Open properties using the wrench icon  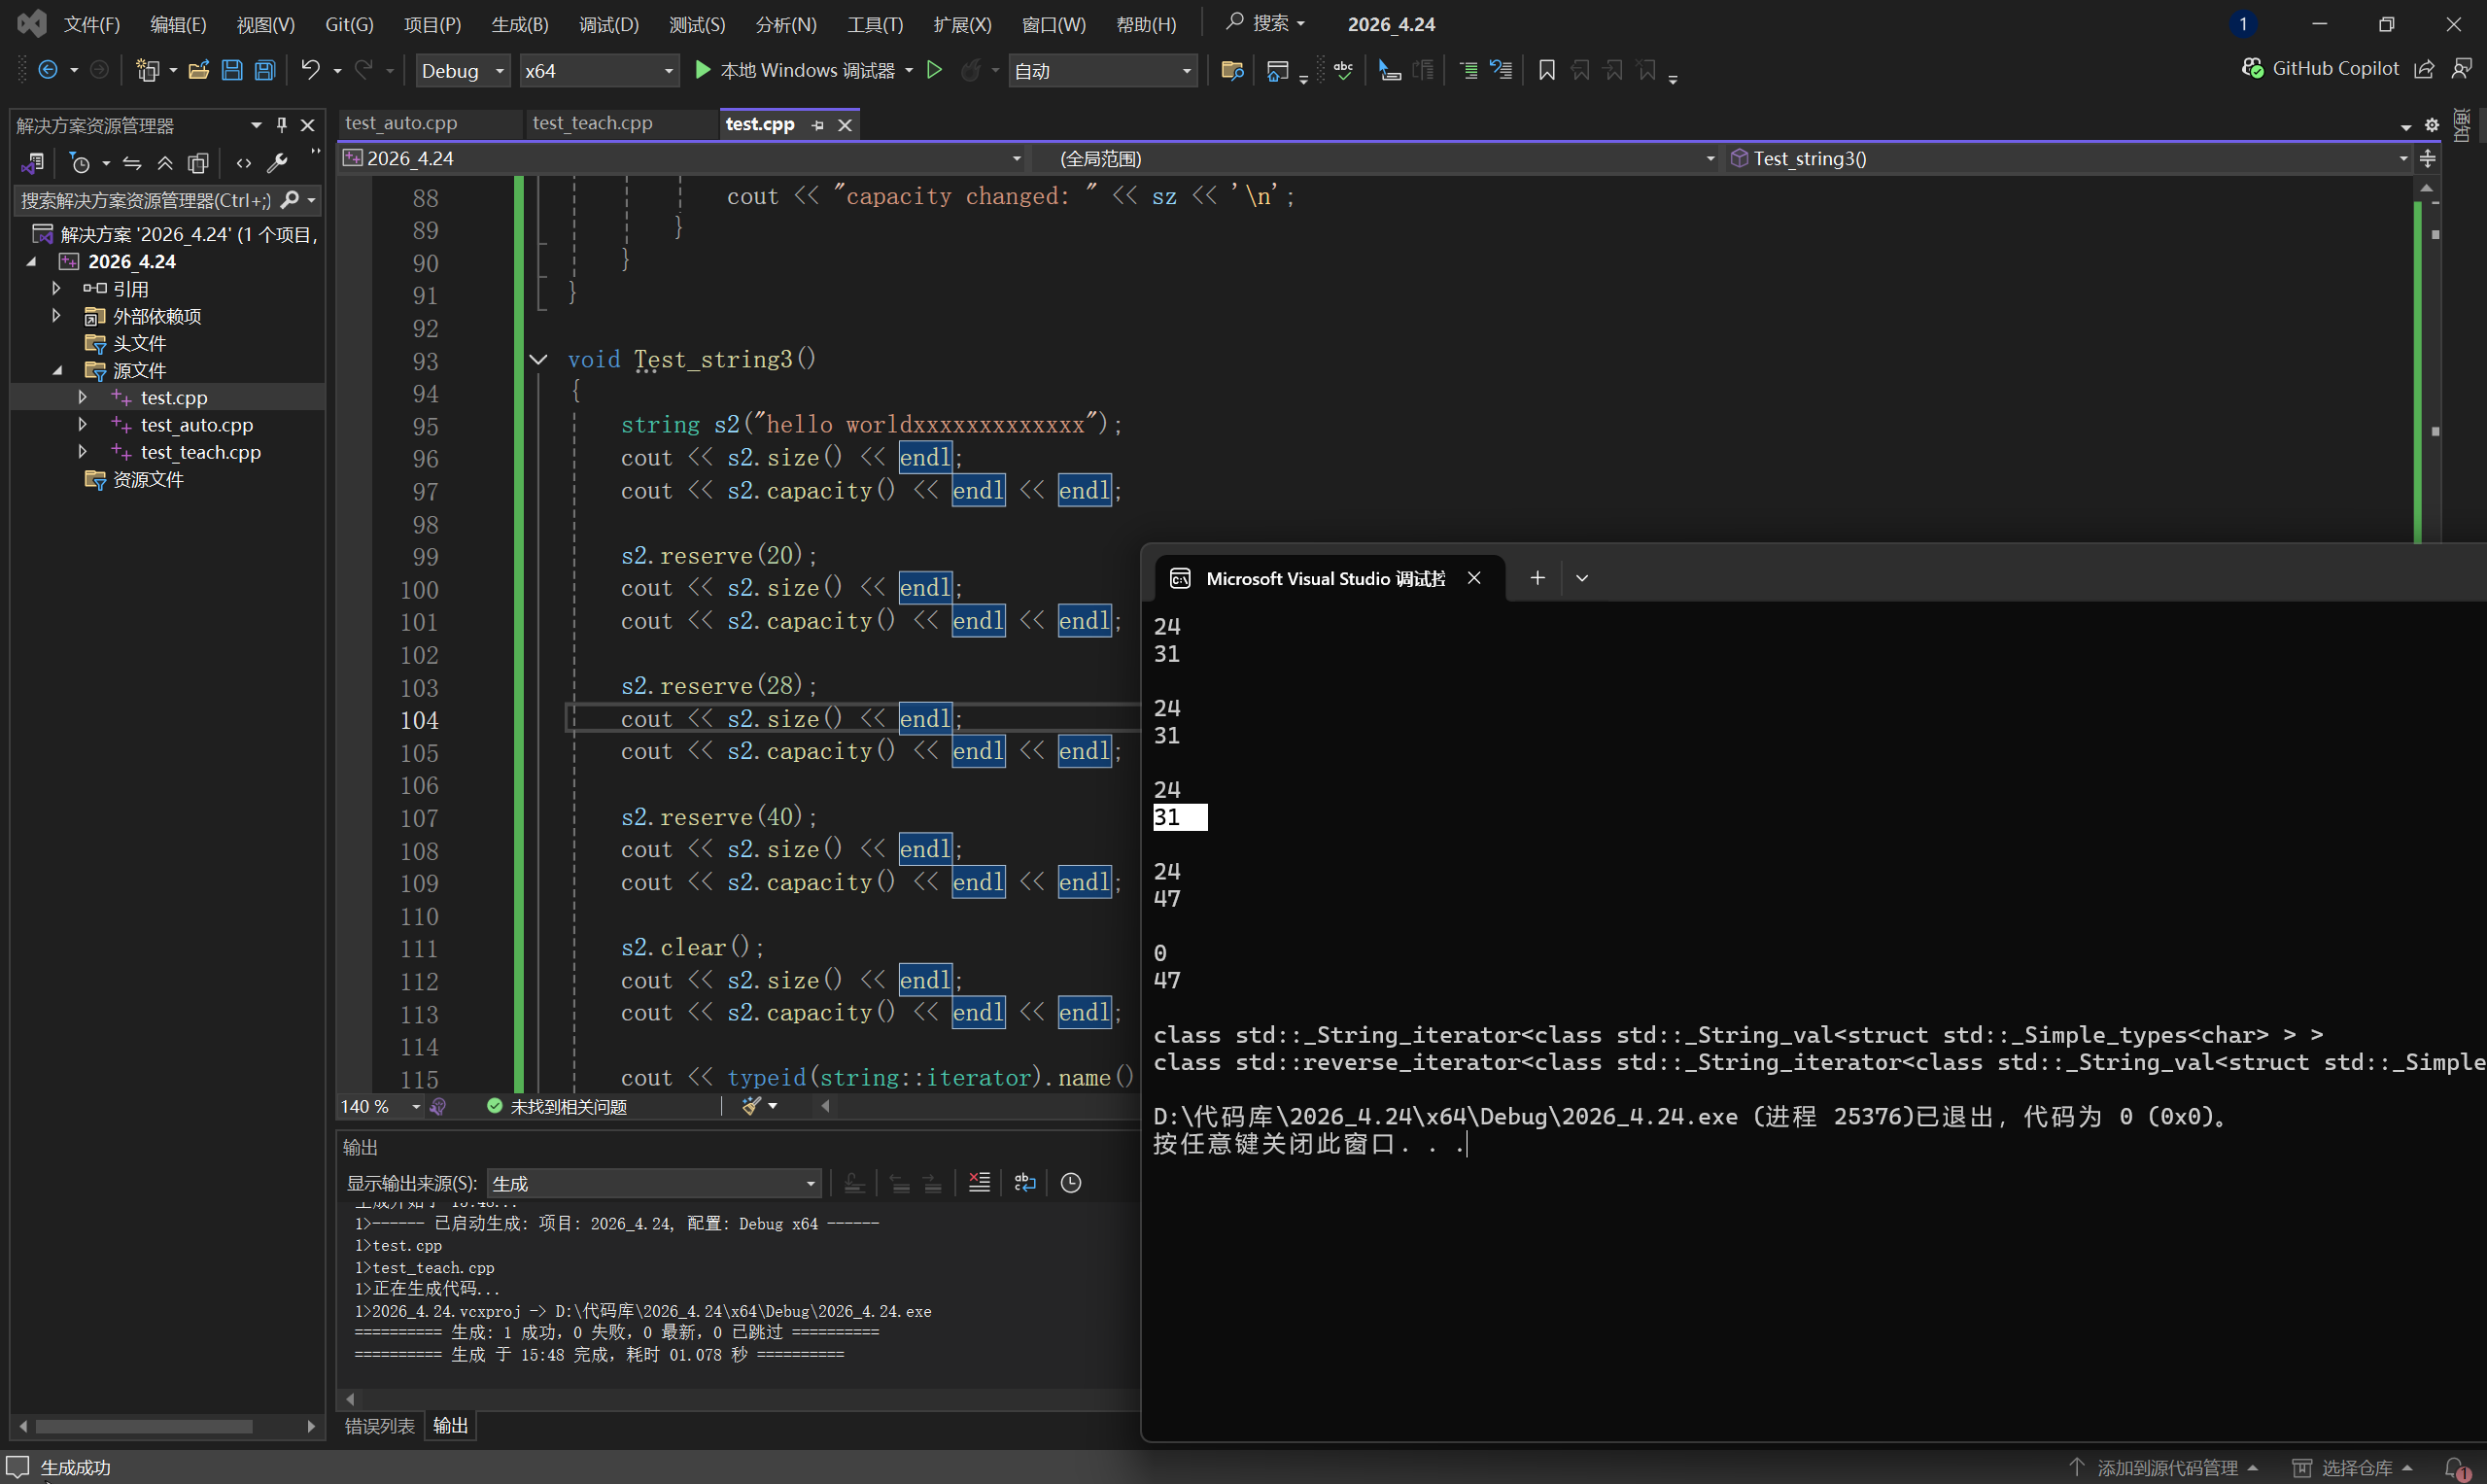[x=278, y=163]
